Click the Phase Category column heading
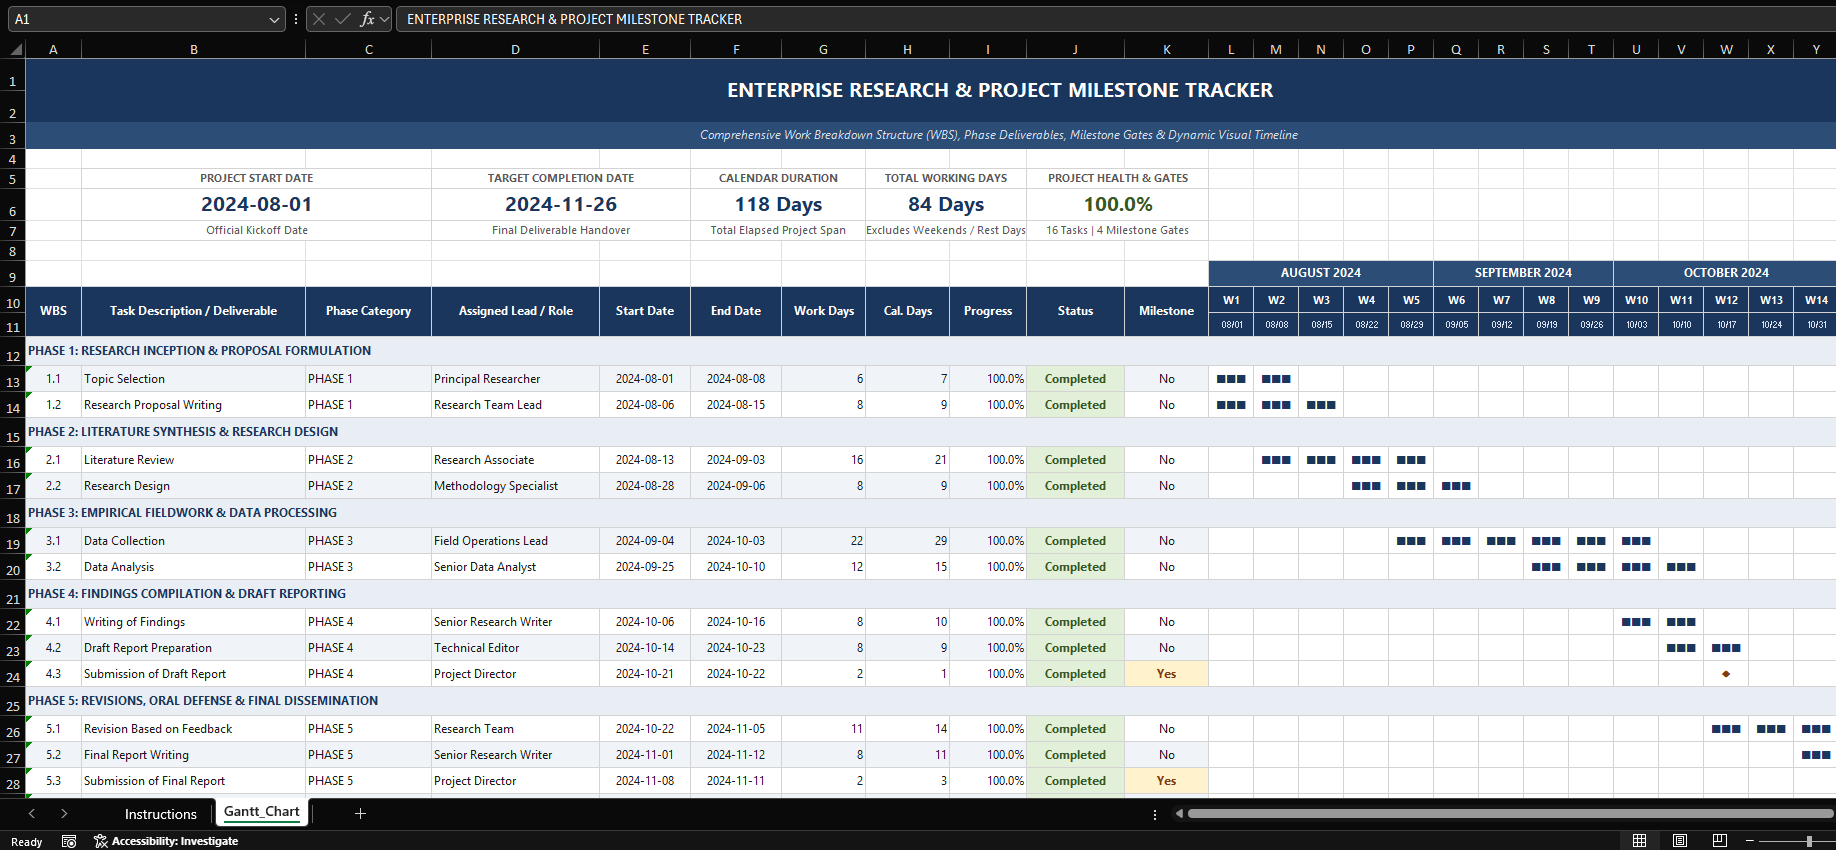Screen dimensions: 1836x850 click(x=368, y=311)
